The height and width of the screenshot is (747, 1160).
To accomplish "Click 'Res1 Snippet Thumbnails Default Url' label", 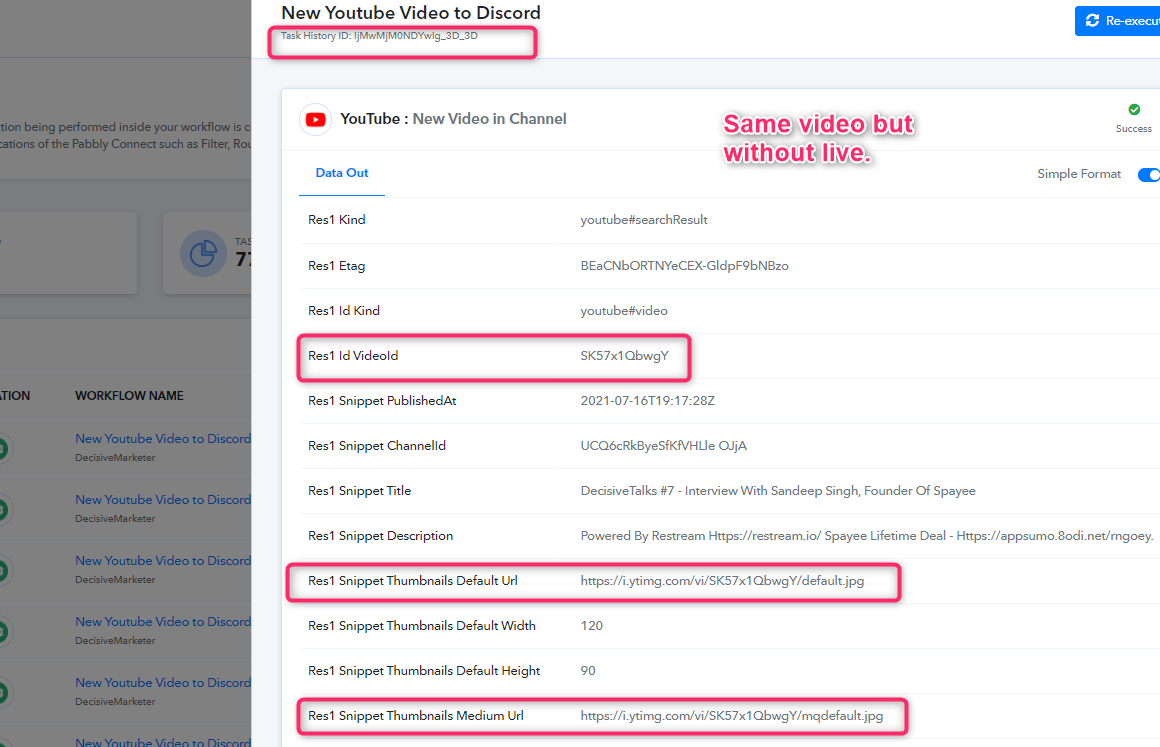I will point(413,581).
